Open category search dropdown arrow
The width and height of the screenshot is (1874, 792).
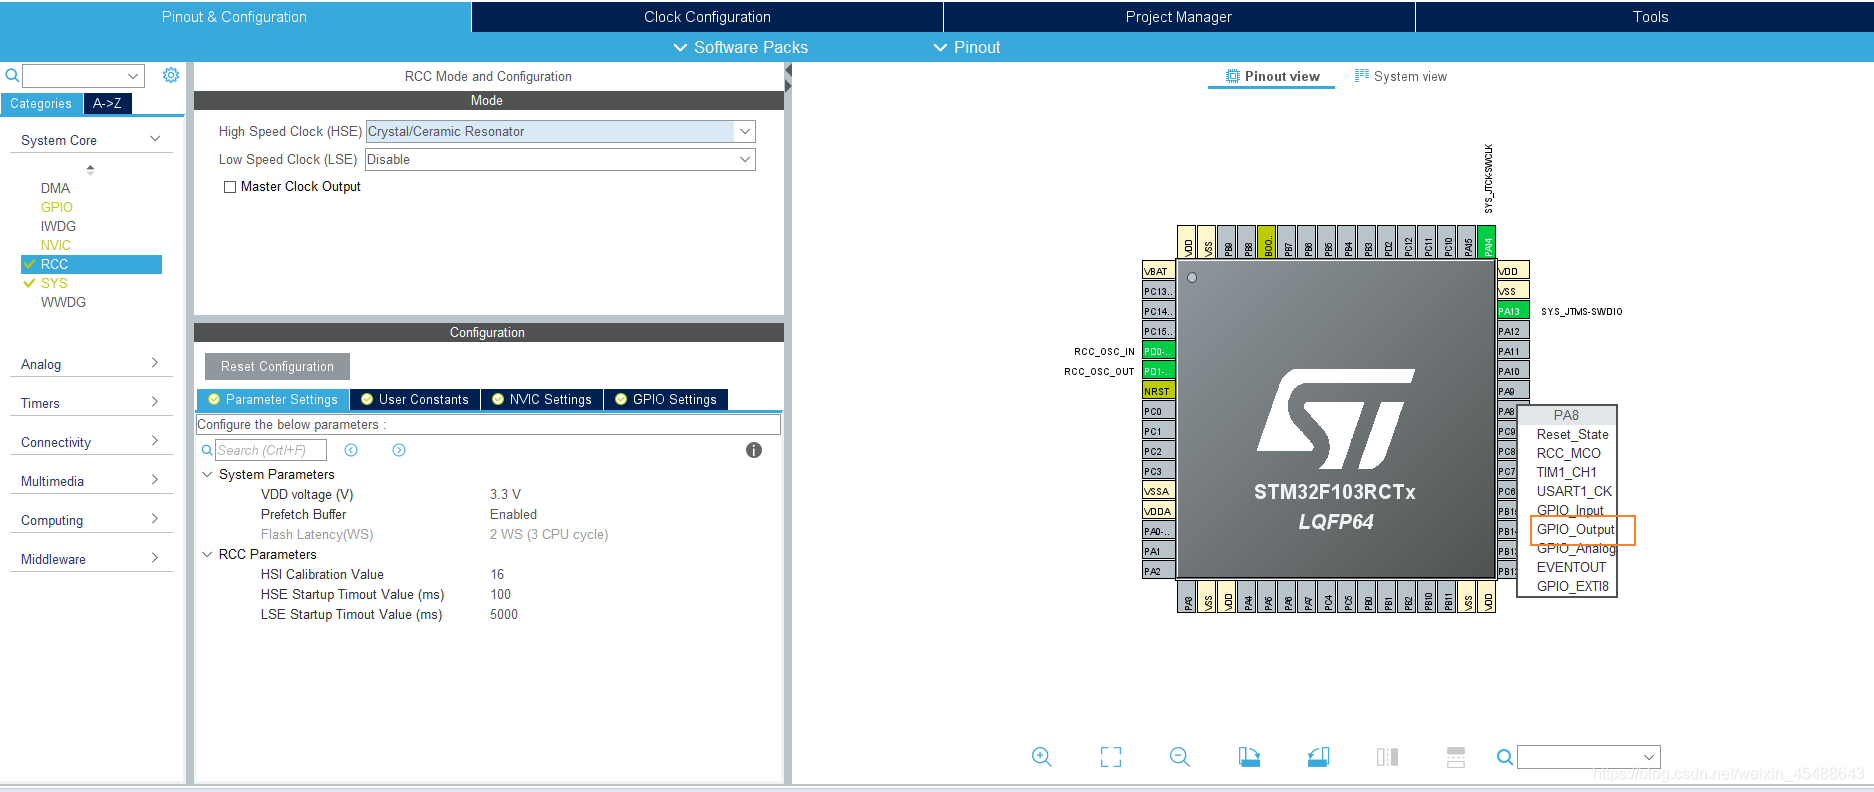tap(133, 76)
